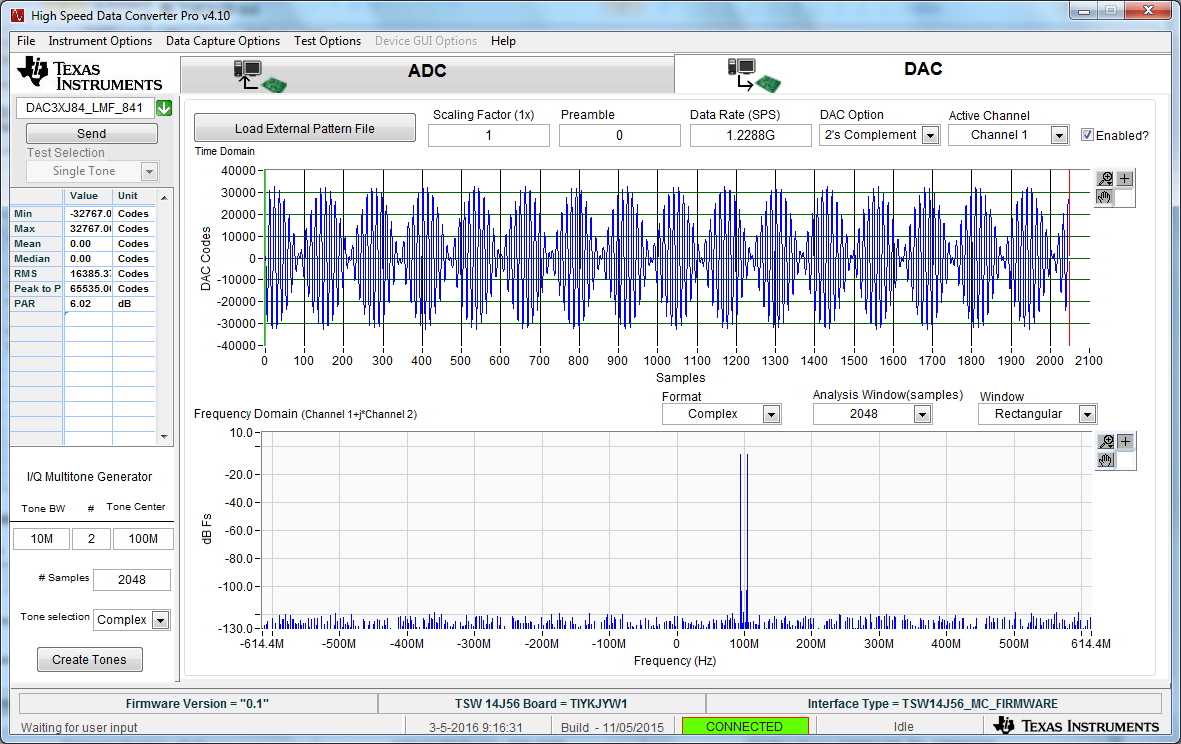Click the Tone Center 100M field

coord(143,539)
